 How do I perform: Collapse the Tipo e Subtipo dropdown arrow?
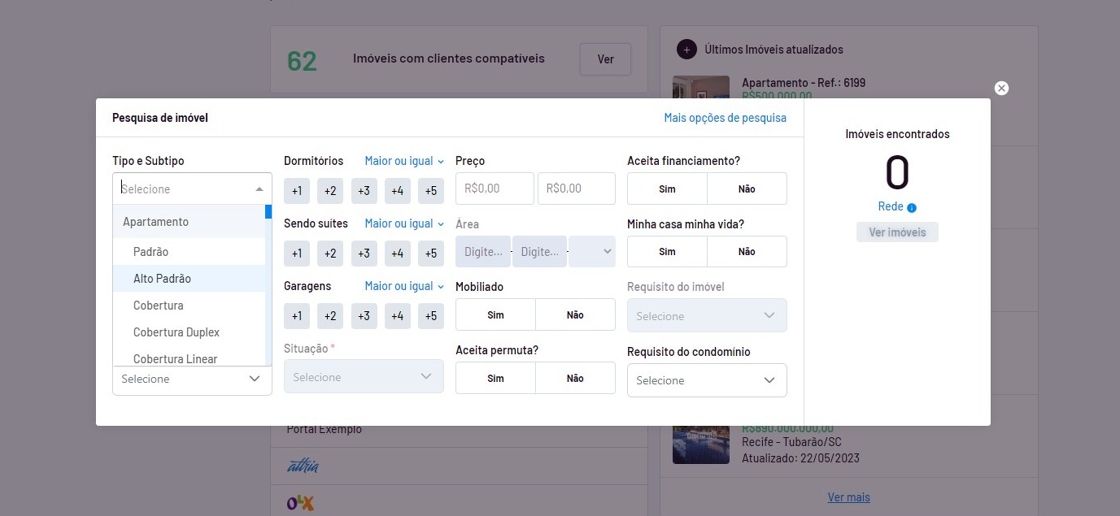coord(259,189)
